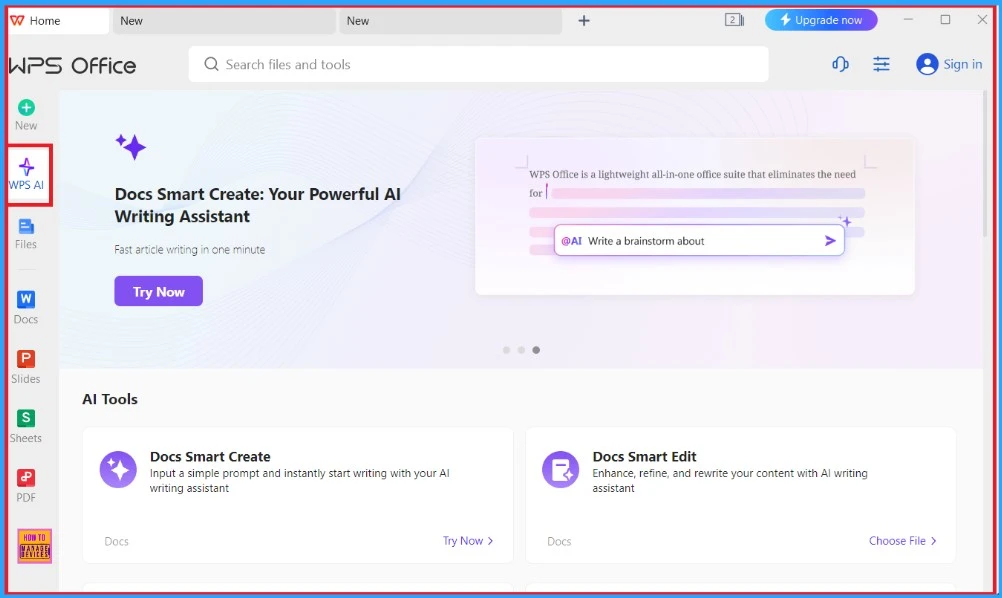Switch to the first New tab

pyautogui.click(x=224, y=20)
